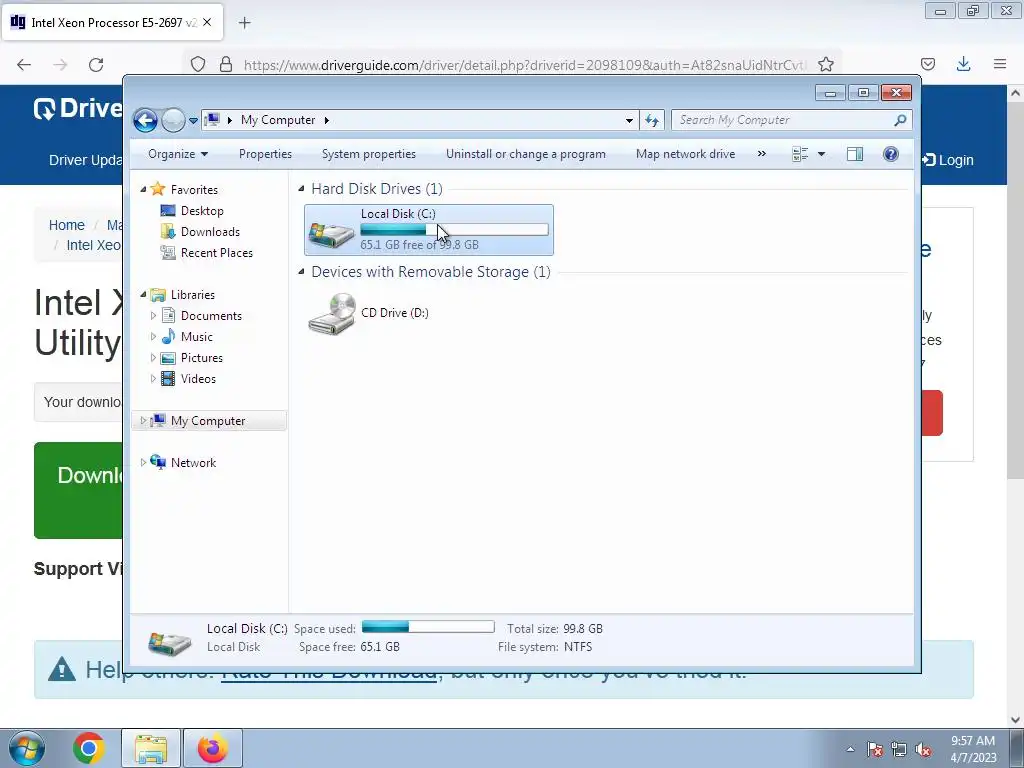Open the Firefox downloads panel
The width and height of the screenshot is (1024, 768).
pos(963,64)
